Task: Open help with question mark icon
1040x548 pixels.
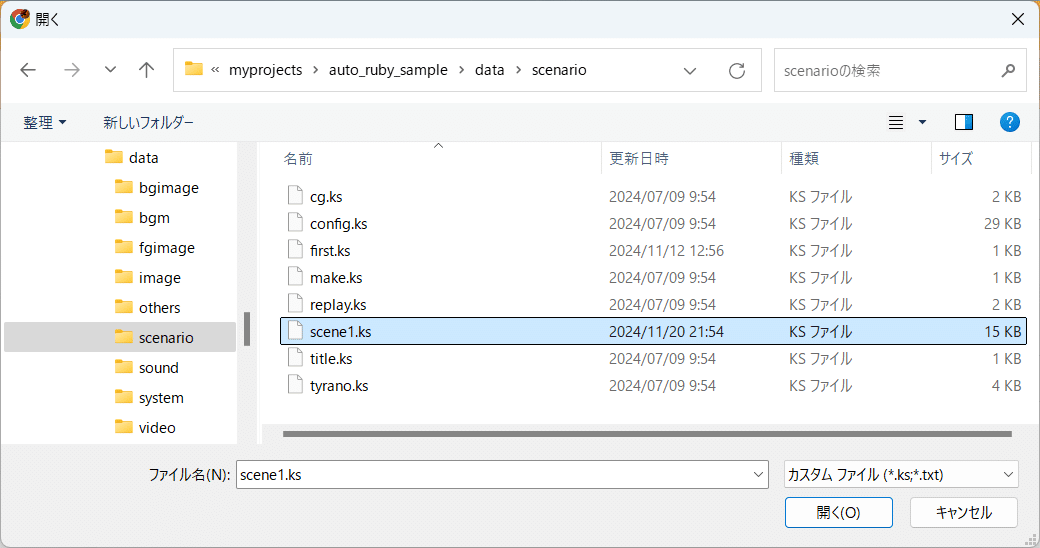Action: (1009, 122)
